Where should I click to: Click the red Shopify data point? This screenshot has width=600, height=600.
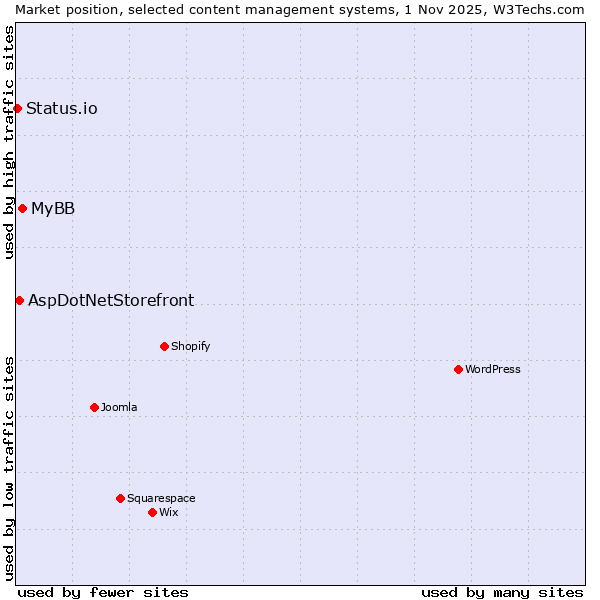tap(164, 346)
